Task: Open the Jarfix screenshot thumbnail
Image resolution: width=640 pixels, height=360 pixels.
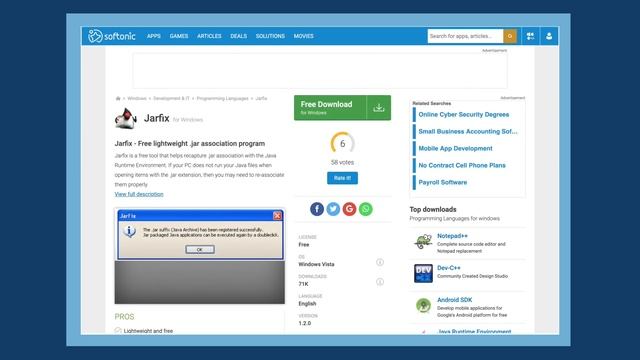Action: pos(200,256)
